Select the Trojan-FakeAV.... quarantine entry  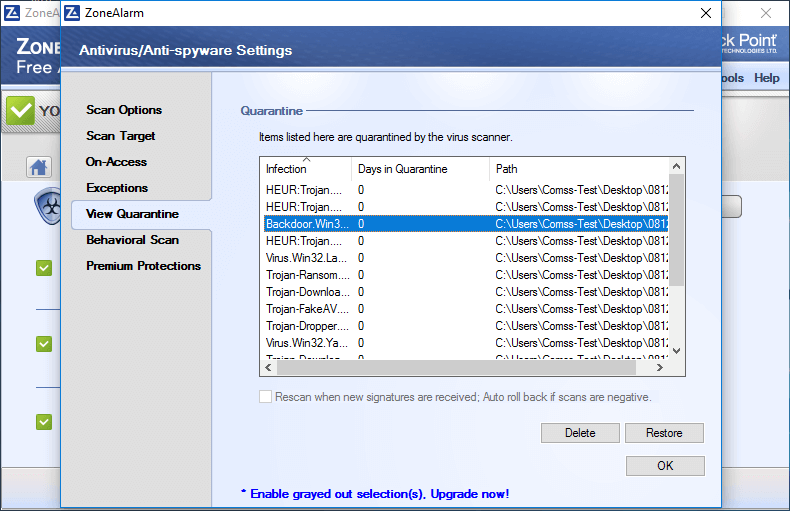click(465, 309)
